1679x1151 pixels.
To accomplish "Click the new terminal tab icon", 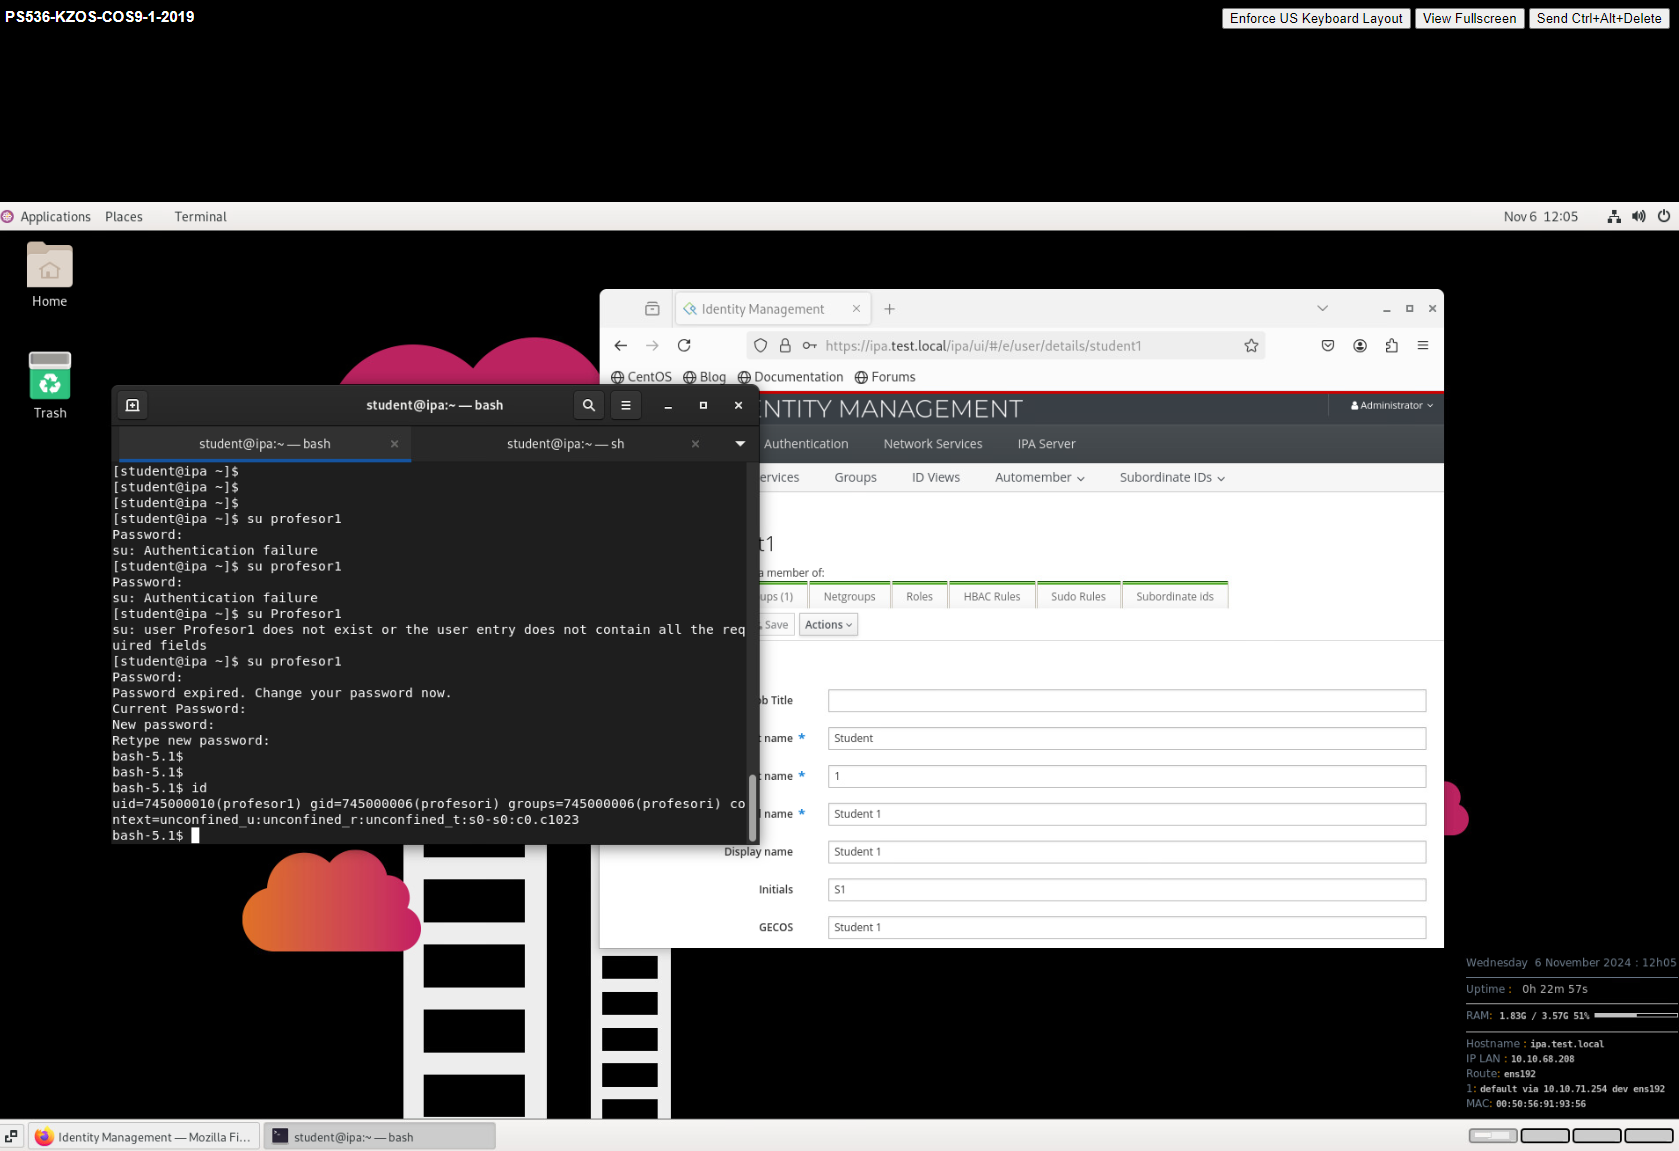I will [x=132, y=405].
